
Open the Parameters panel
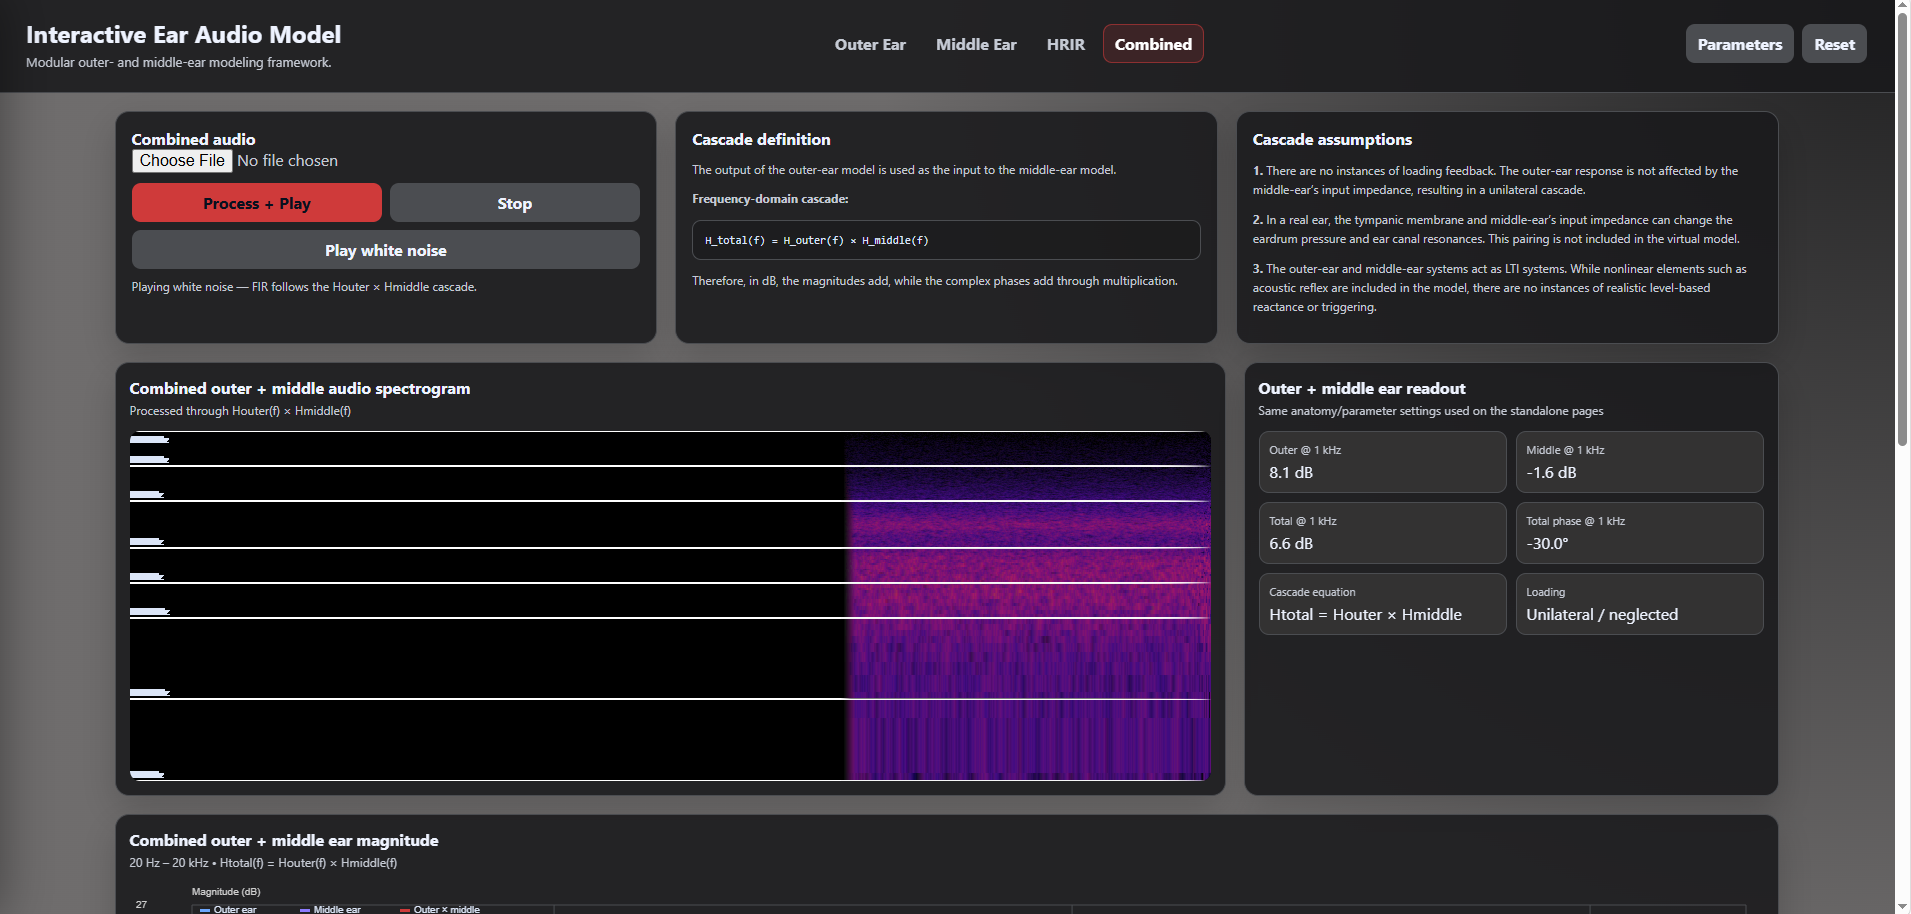point(1739,44)
